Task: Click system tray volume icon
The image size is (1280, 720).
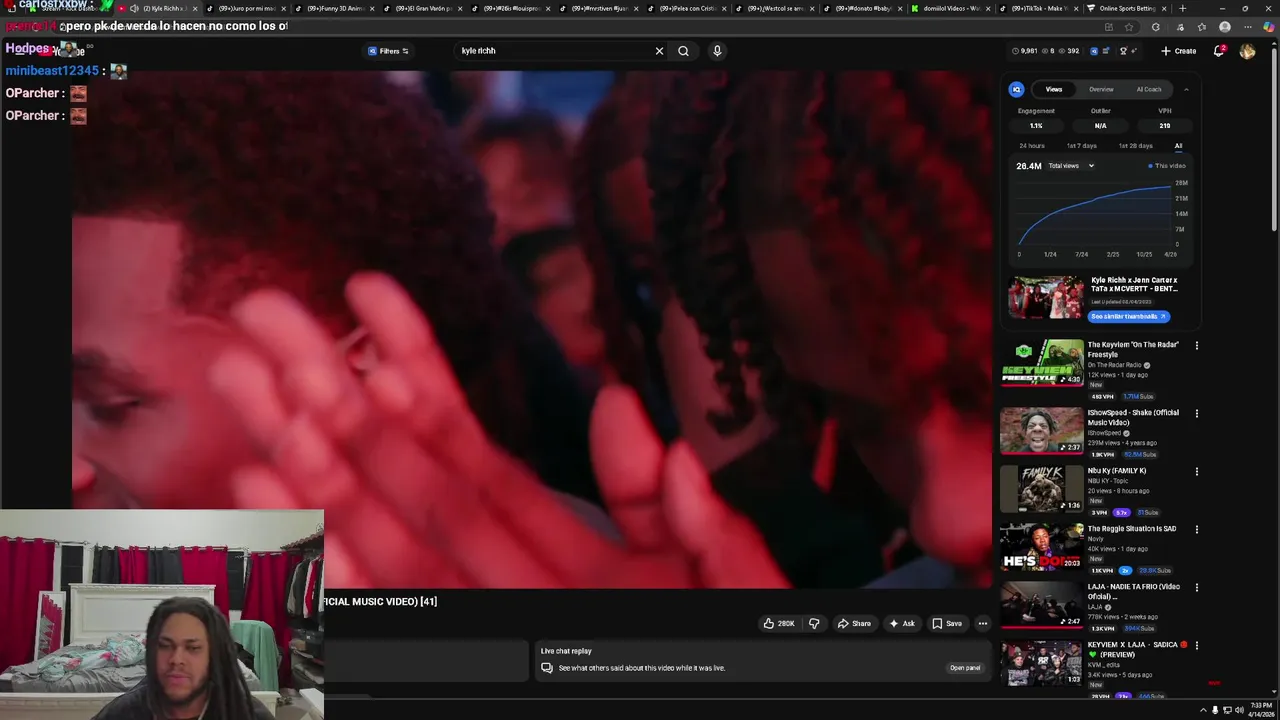Action: [x=1239, y=710]
